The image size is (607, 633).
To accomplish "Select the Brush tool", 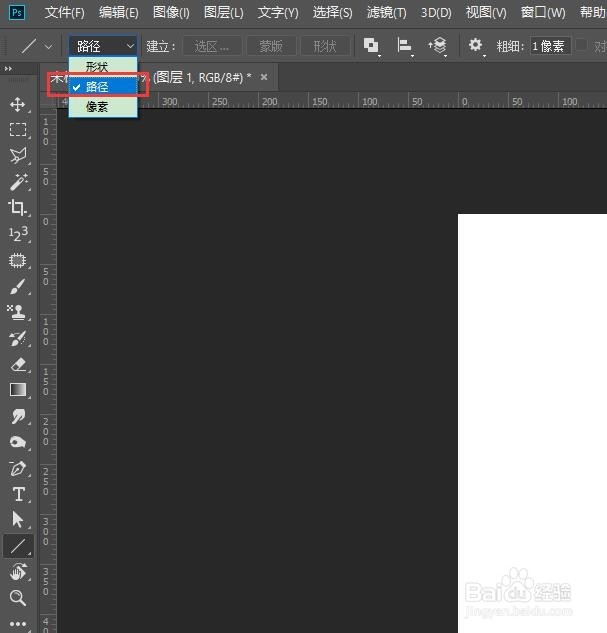I will [x=18, y=287].
